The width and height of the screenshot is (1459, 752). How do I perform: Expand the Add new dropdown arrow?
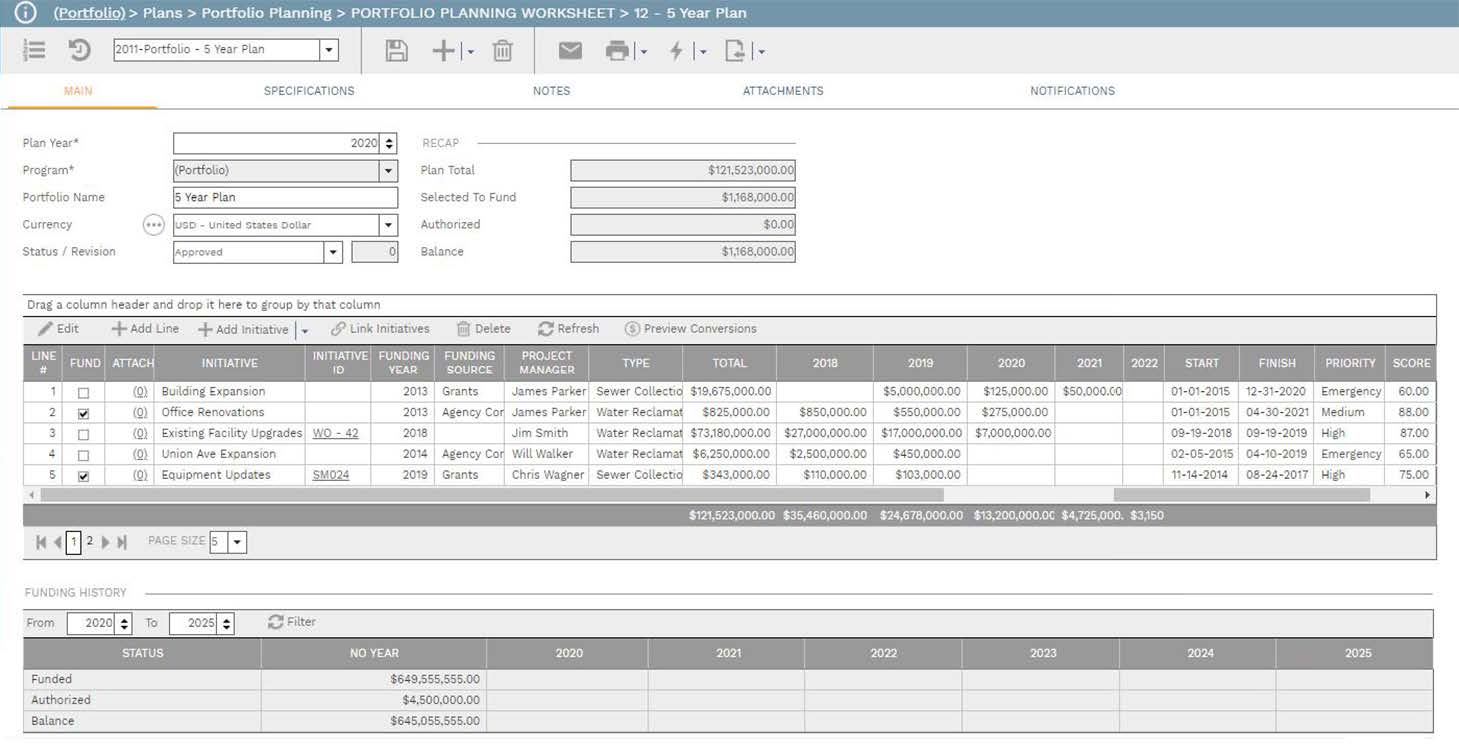tap(469, 52)
